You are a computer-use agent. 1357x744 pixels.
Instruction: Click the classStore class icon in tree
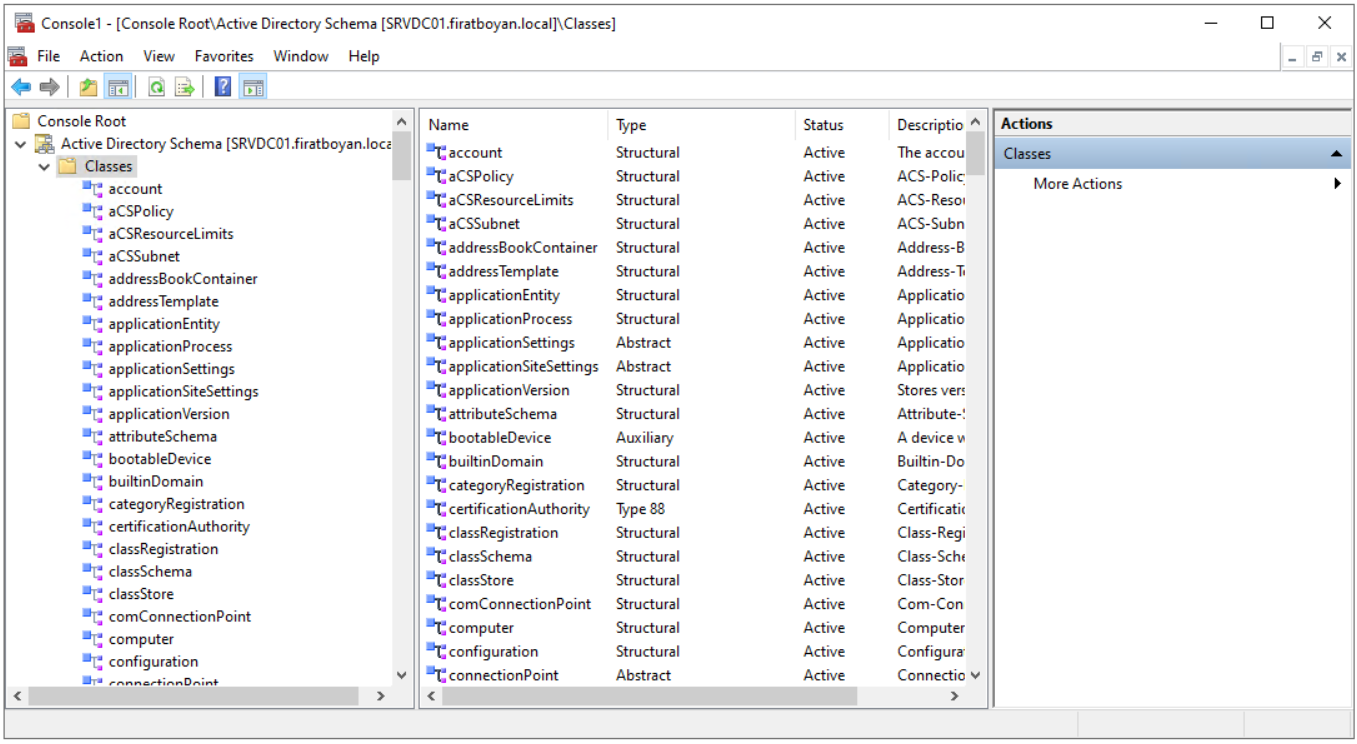(x=93, y=594)
